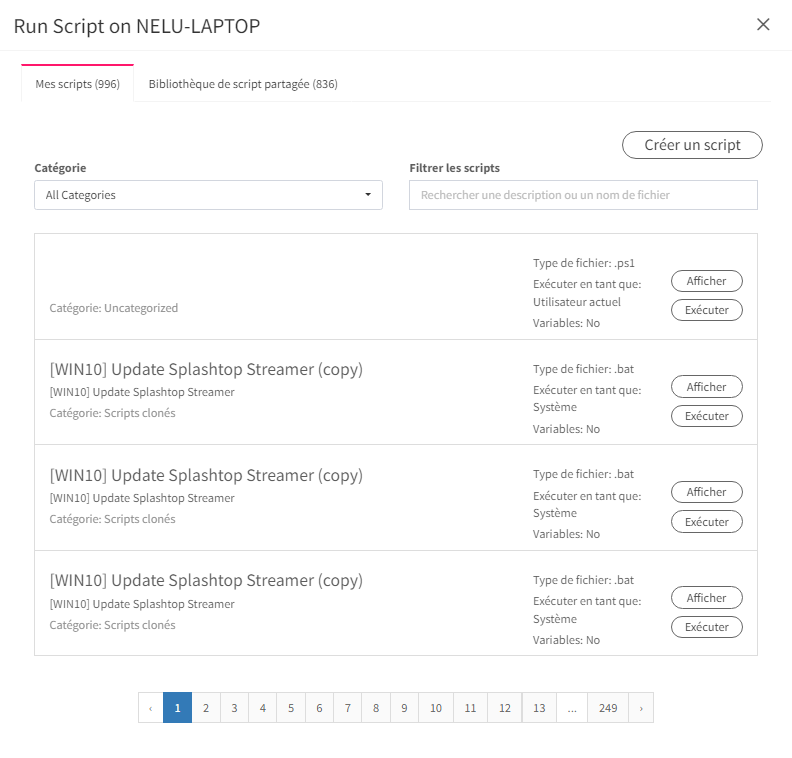792x758 pixels.
Task: Select page 11 in pagination
Action: tap(471, 708)
